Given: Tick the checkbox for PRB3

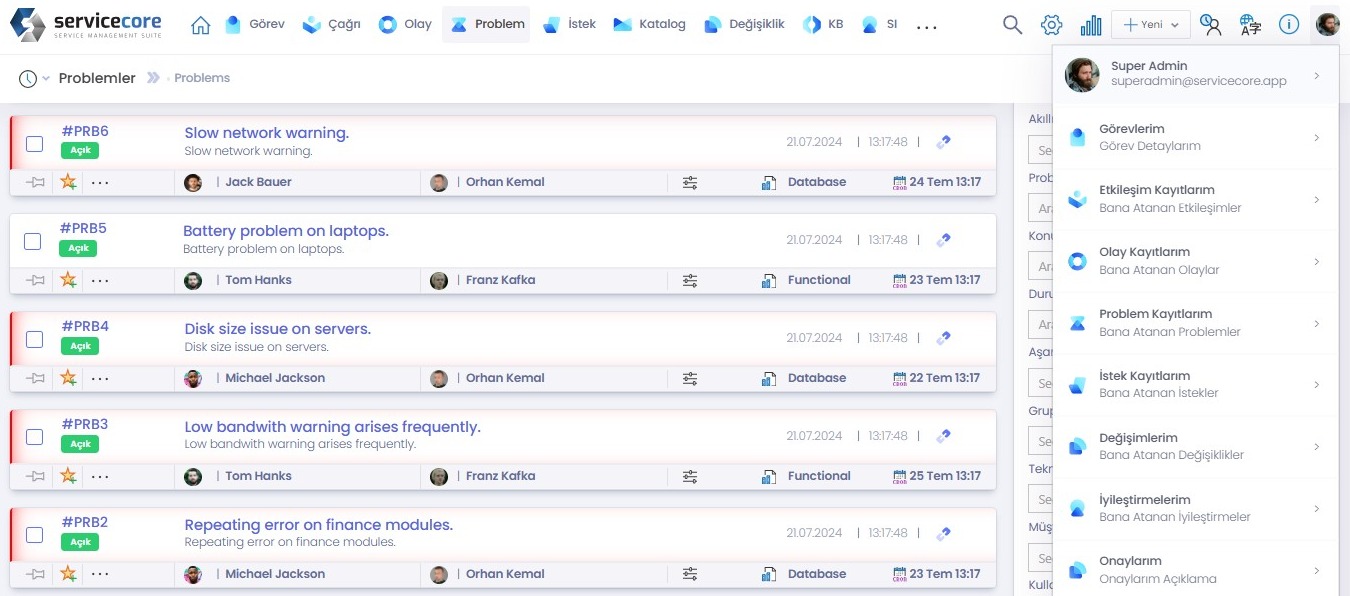Looking at the screenshot, I should tap(34, 437).
